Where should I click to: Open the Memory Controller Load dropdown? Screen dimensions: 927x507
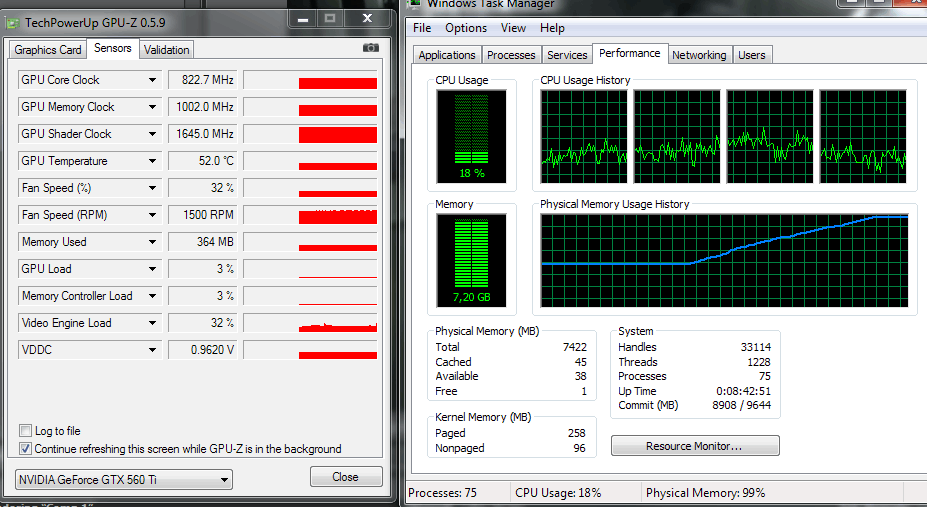click(x=153, y=296)
